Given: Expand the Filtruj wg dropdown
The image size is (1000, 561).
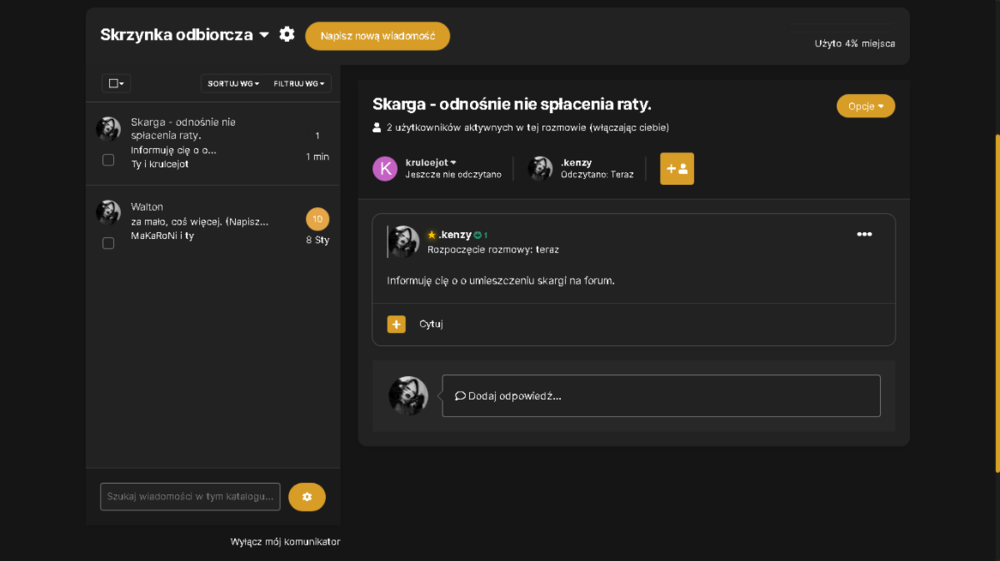Looking at the screenshot, I should [298, 84].
